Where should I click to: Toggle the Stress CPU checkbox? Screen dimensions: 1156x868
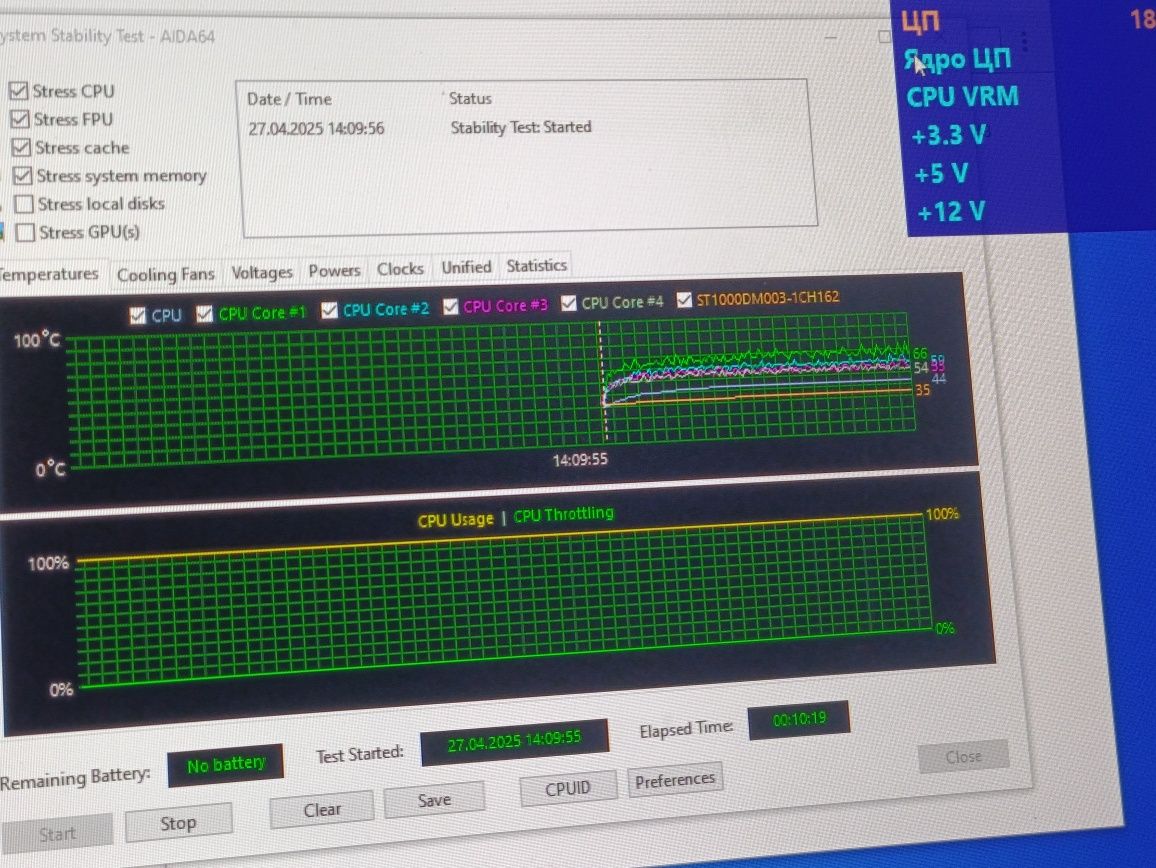[18, 91]
